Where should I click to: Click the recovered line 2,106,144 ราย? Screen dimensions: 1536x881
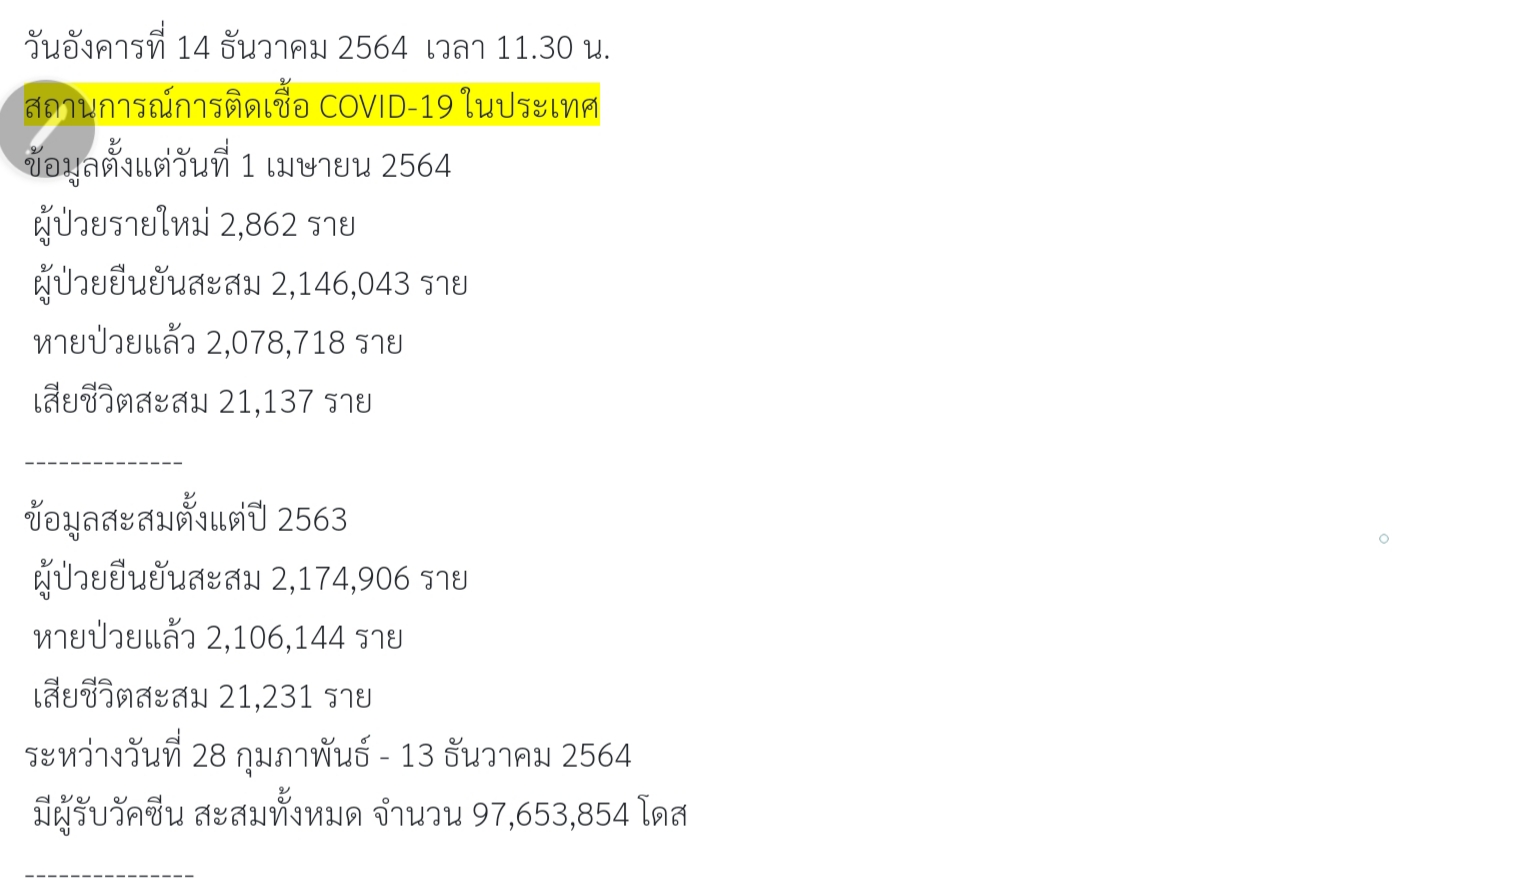218,637
